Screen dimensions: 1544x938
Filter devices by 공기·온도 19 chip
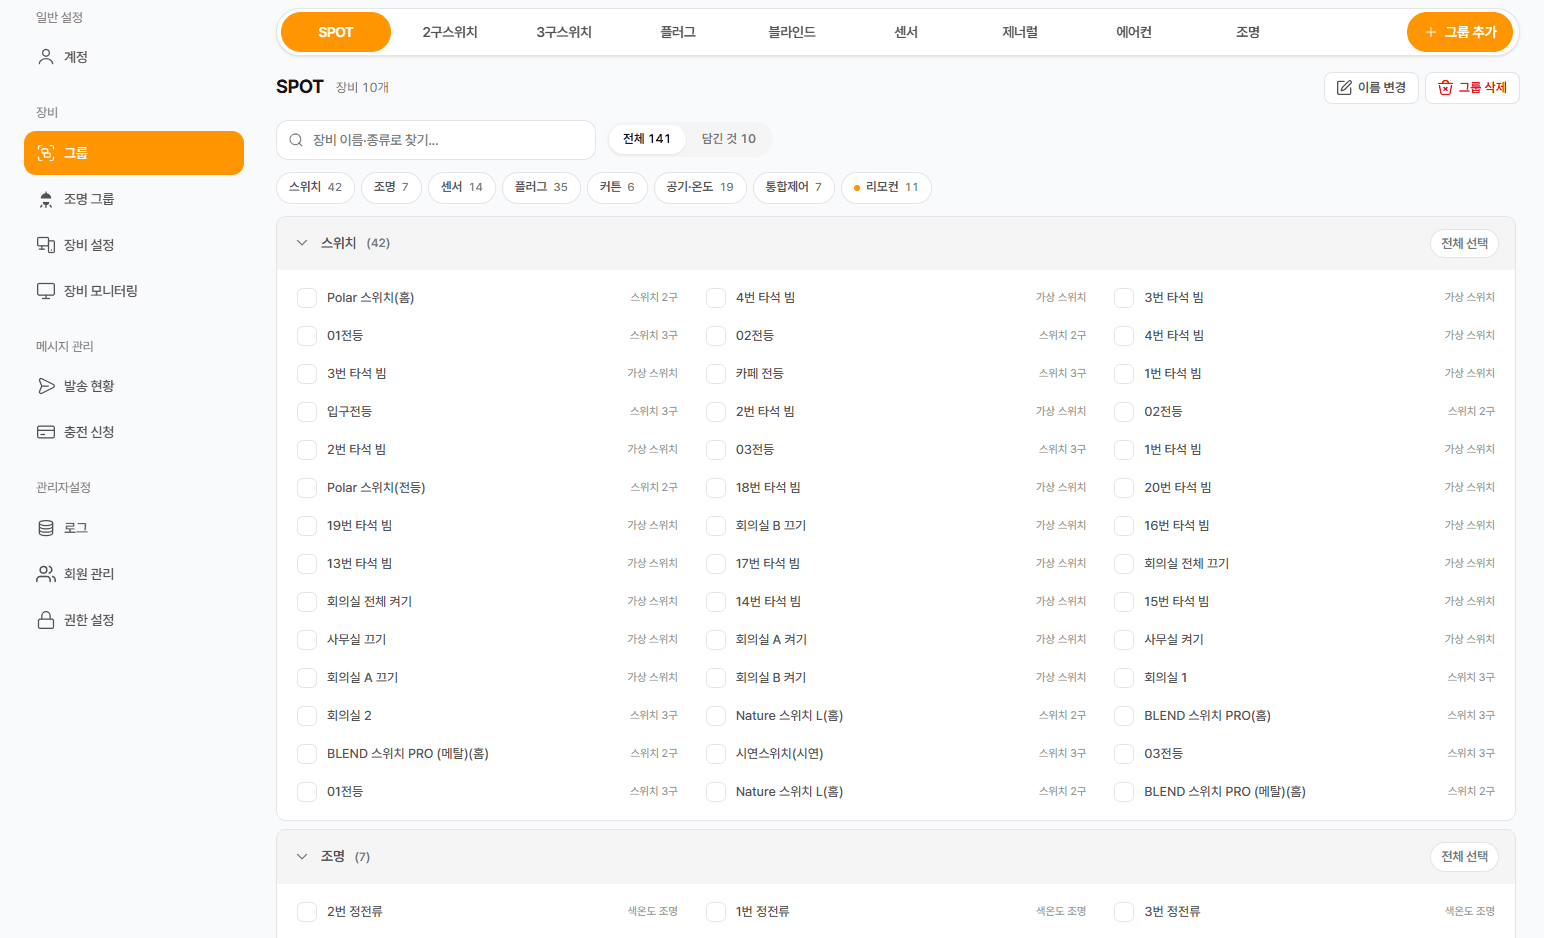click(700, 187)
